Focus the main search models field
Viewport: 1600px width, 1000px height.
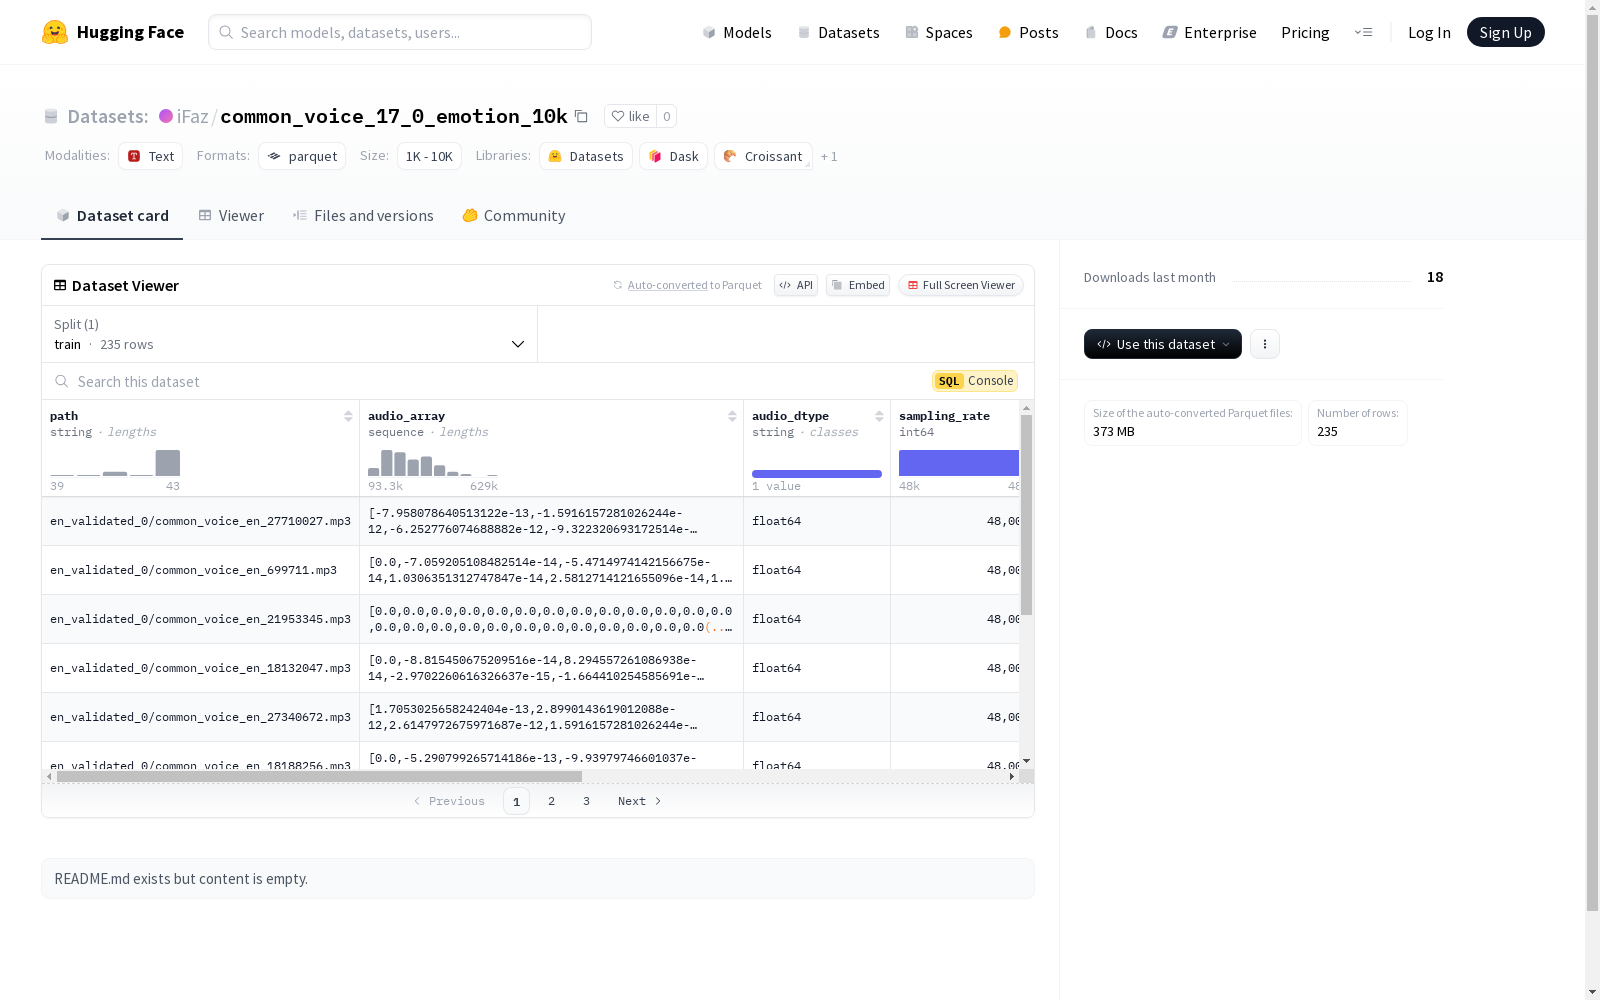pos(400,32)
